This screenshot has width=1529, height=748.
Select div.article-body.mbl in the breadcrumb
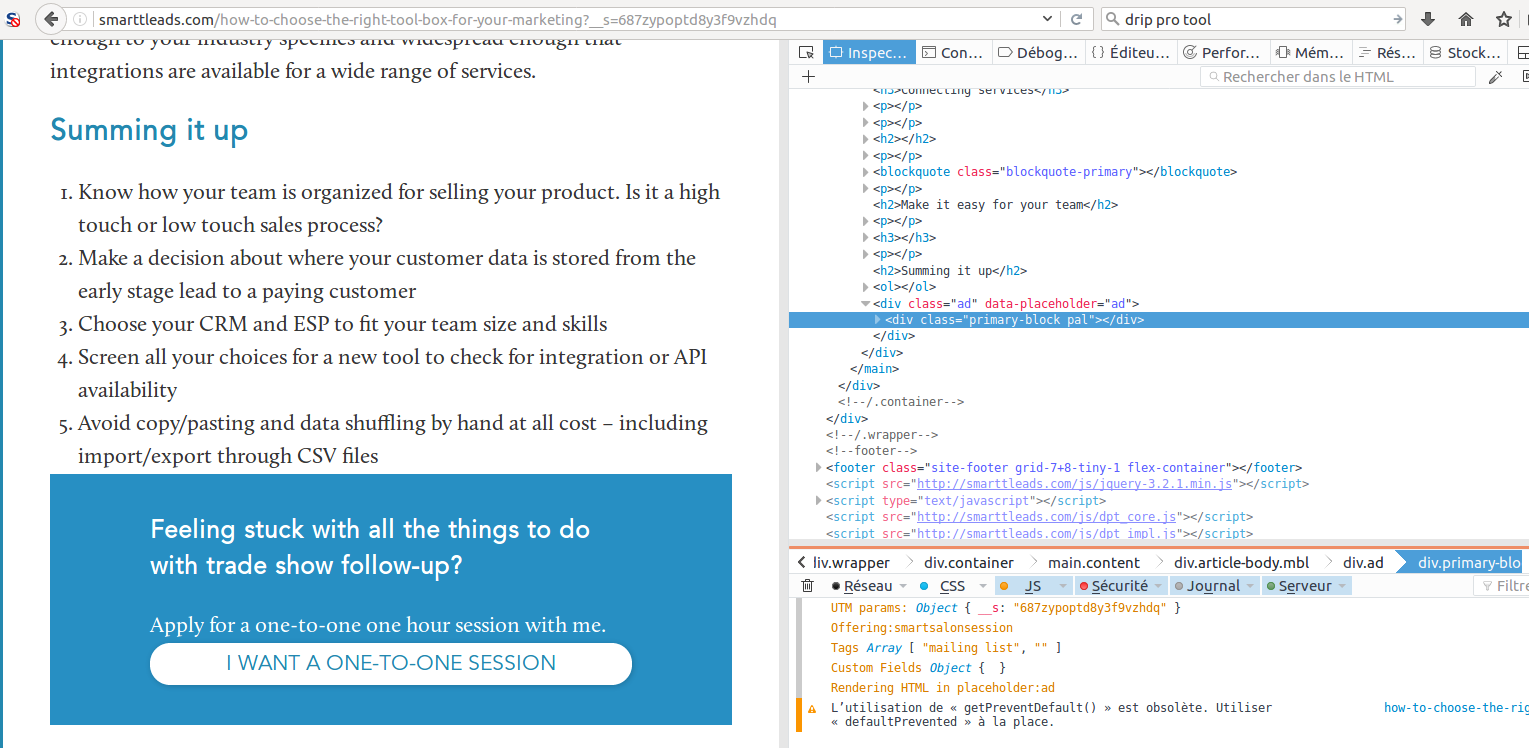pyautogui.click(x=1241, y=563)
